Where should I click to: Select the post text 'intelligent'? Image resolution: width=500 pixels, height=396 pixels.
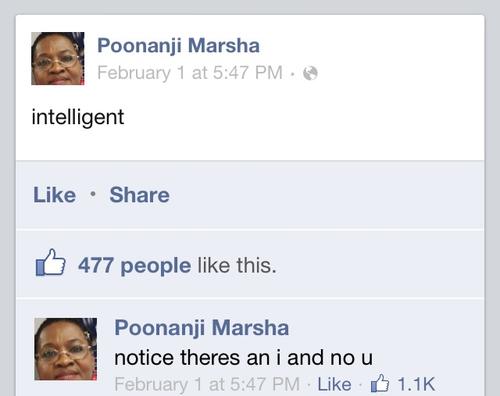tap(78, 117)
